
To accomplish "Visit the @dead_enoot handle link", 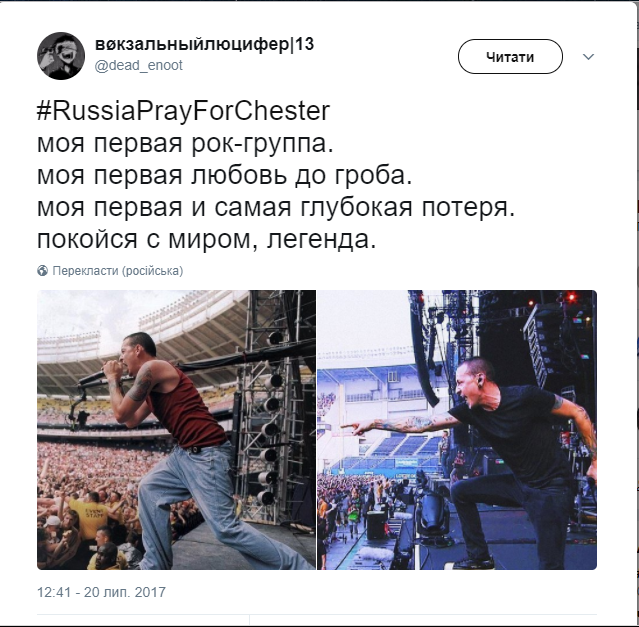I will point(139,65).
